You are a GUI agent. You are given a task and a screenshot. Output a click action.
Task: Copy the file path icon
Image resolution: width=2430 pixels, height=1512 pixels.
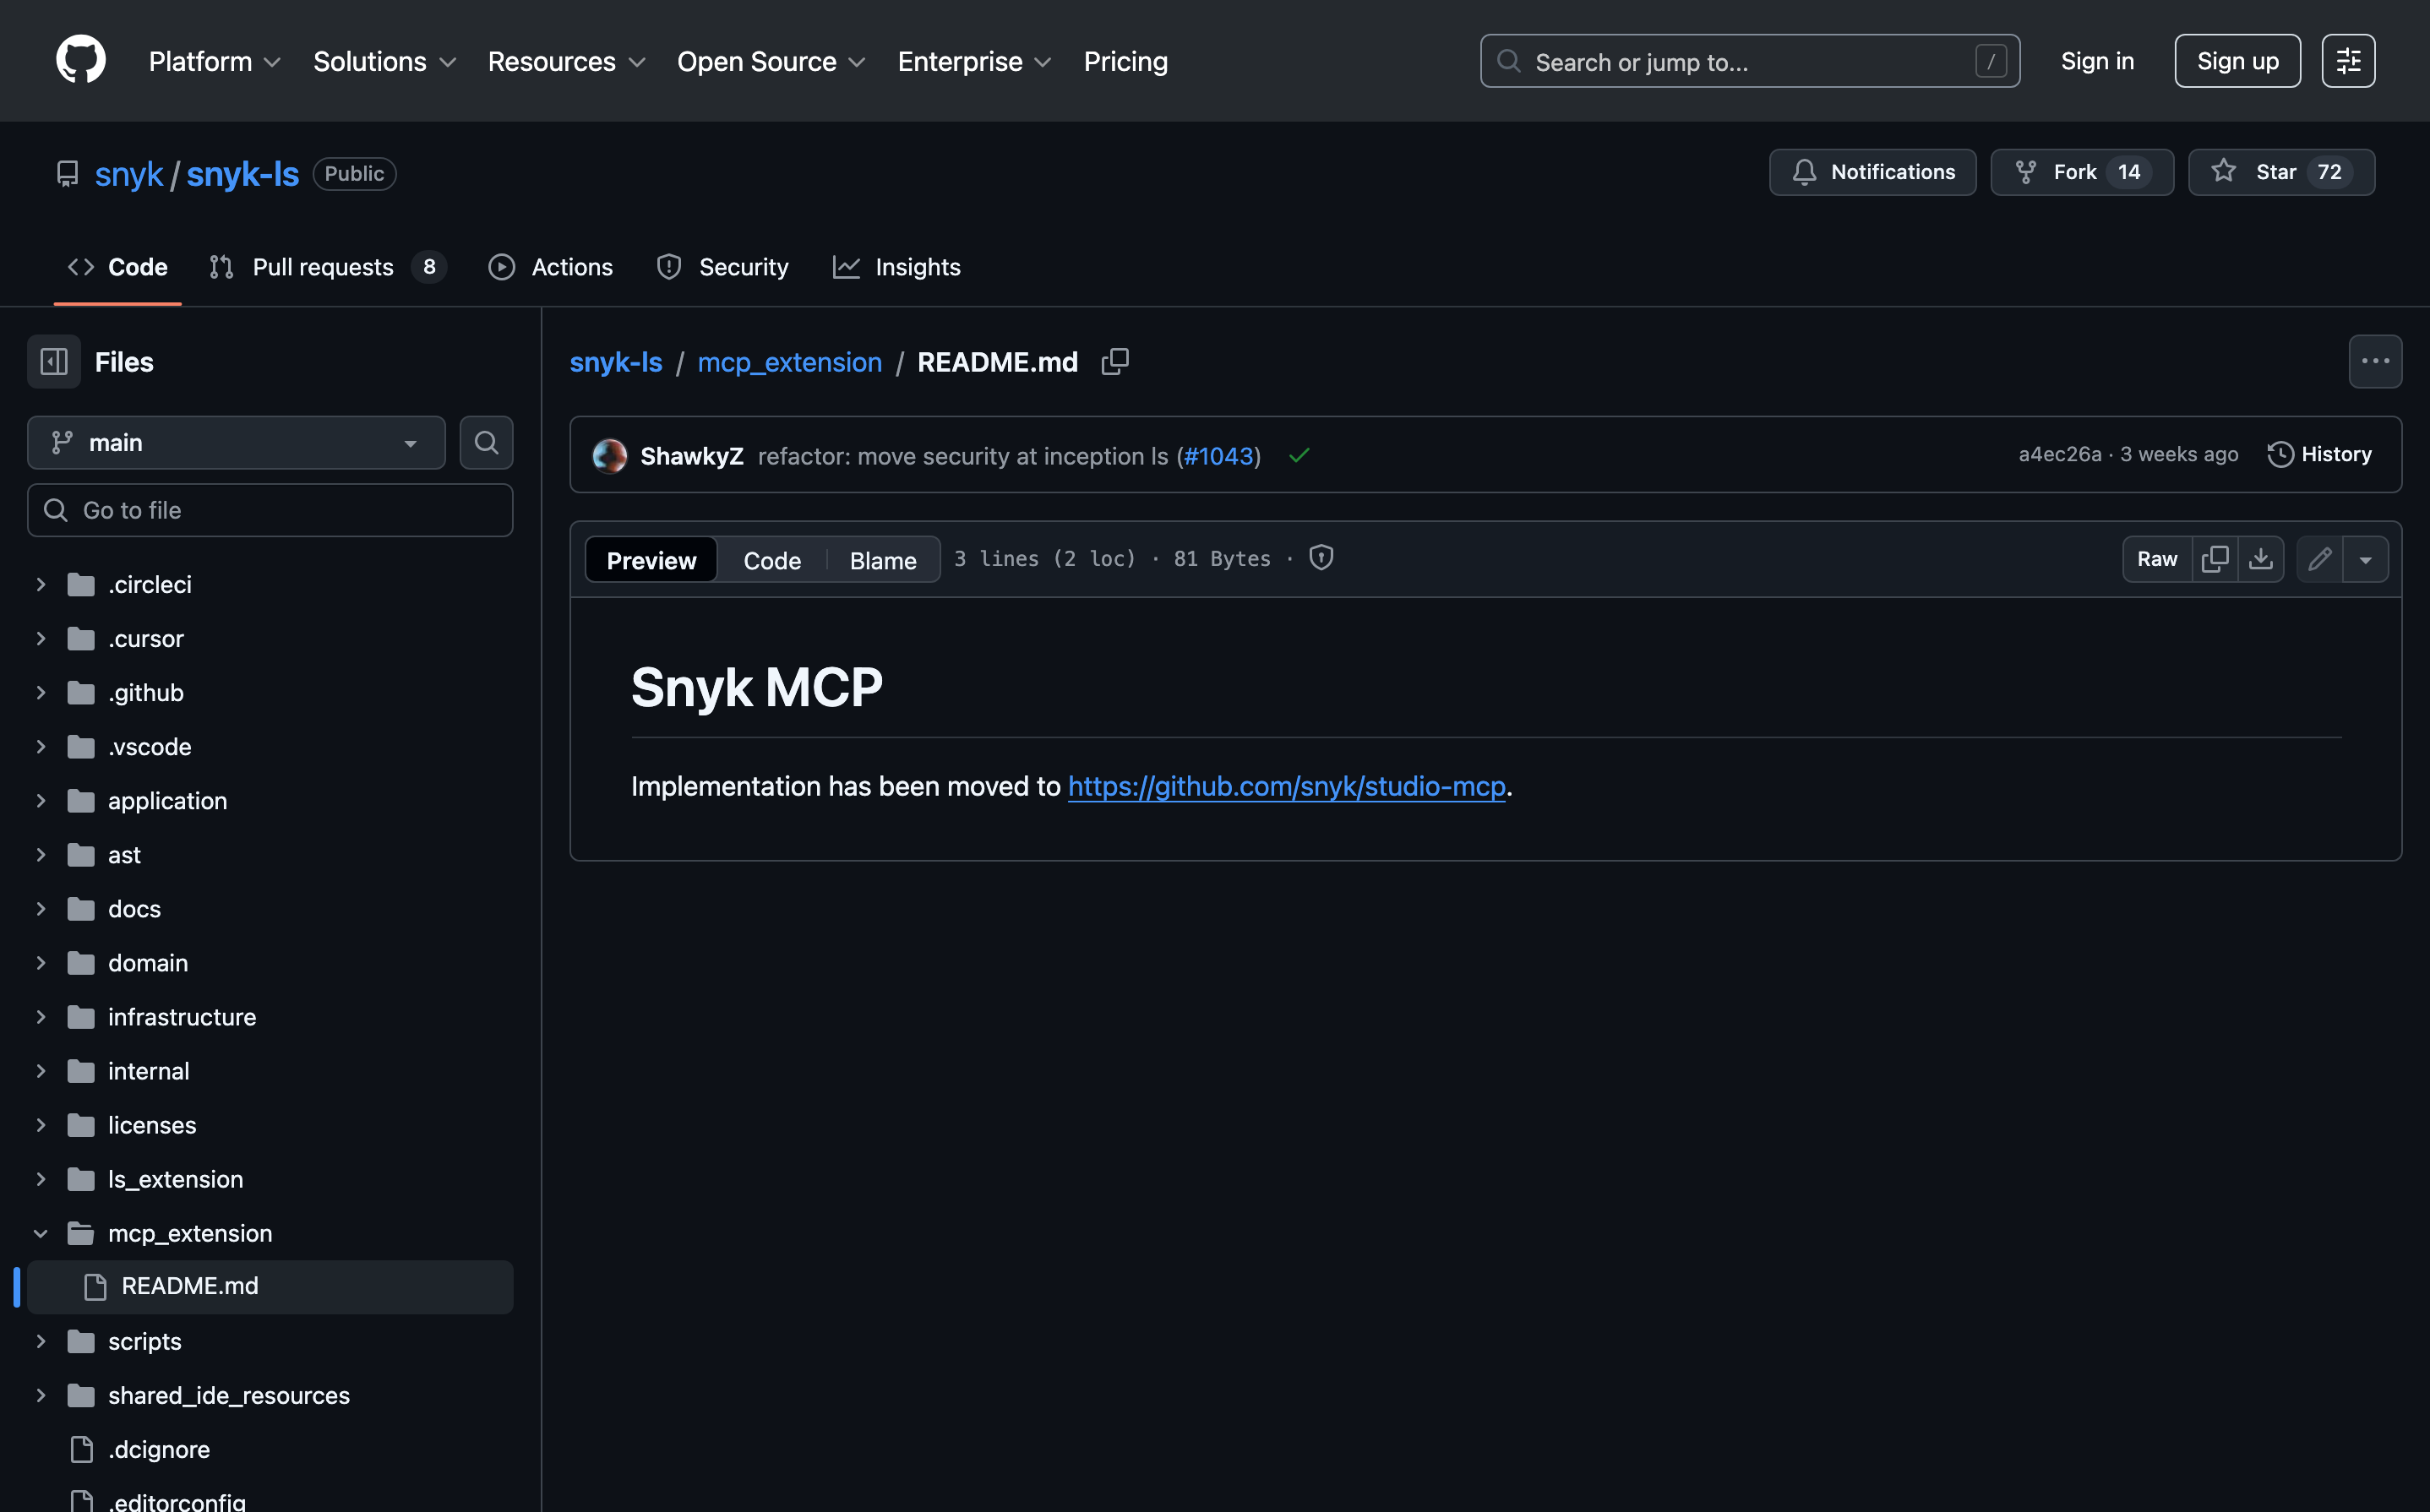coord(1115,362)
